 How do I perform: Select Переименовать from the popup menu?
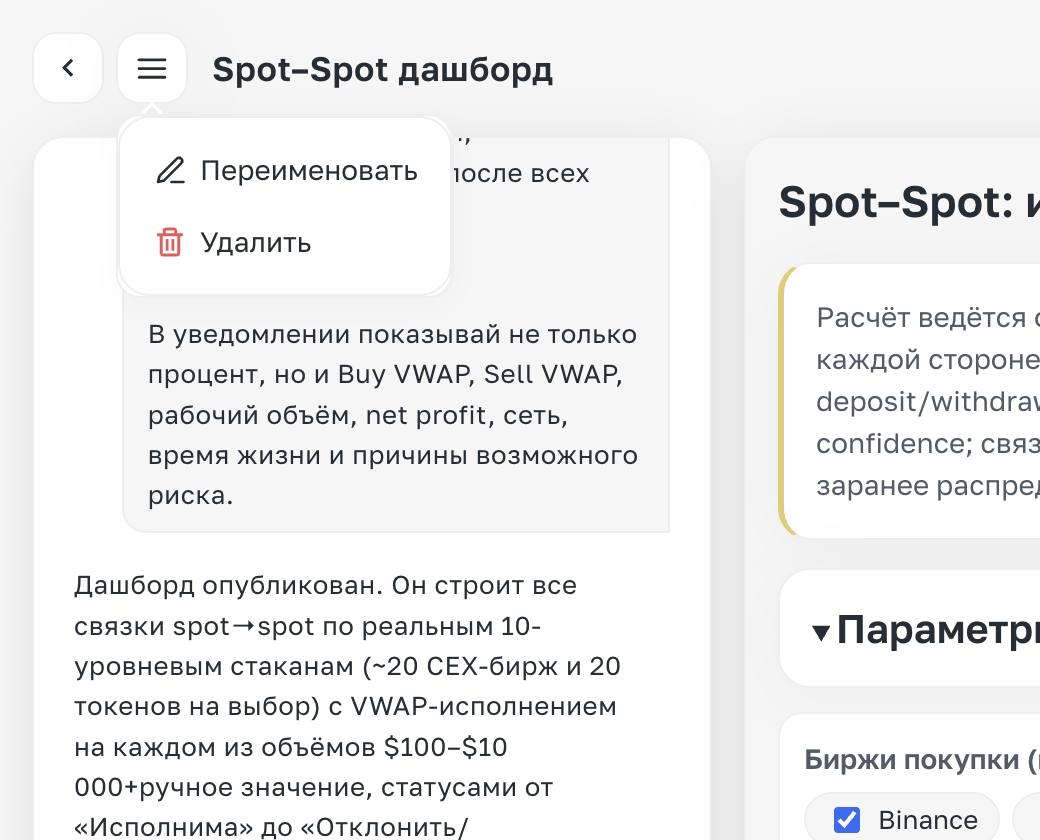pyautogui.click(x=285, y=171)
